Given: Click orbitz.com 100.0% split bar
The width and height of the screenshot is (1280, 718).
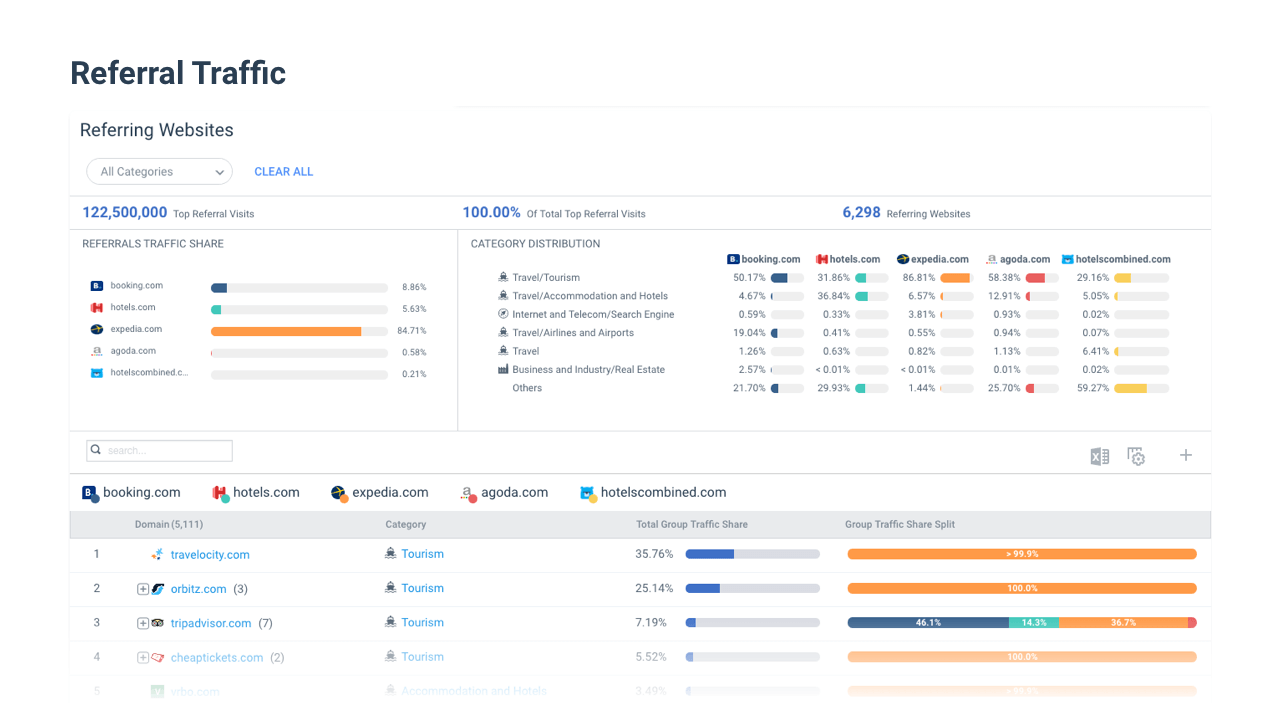Looking at the screenshot, I should [x=1022, y=589].
